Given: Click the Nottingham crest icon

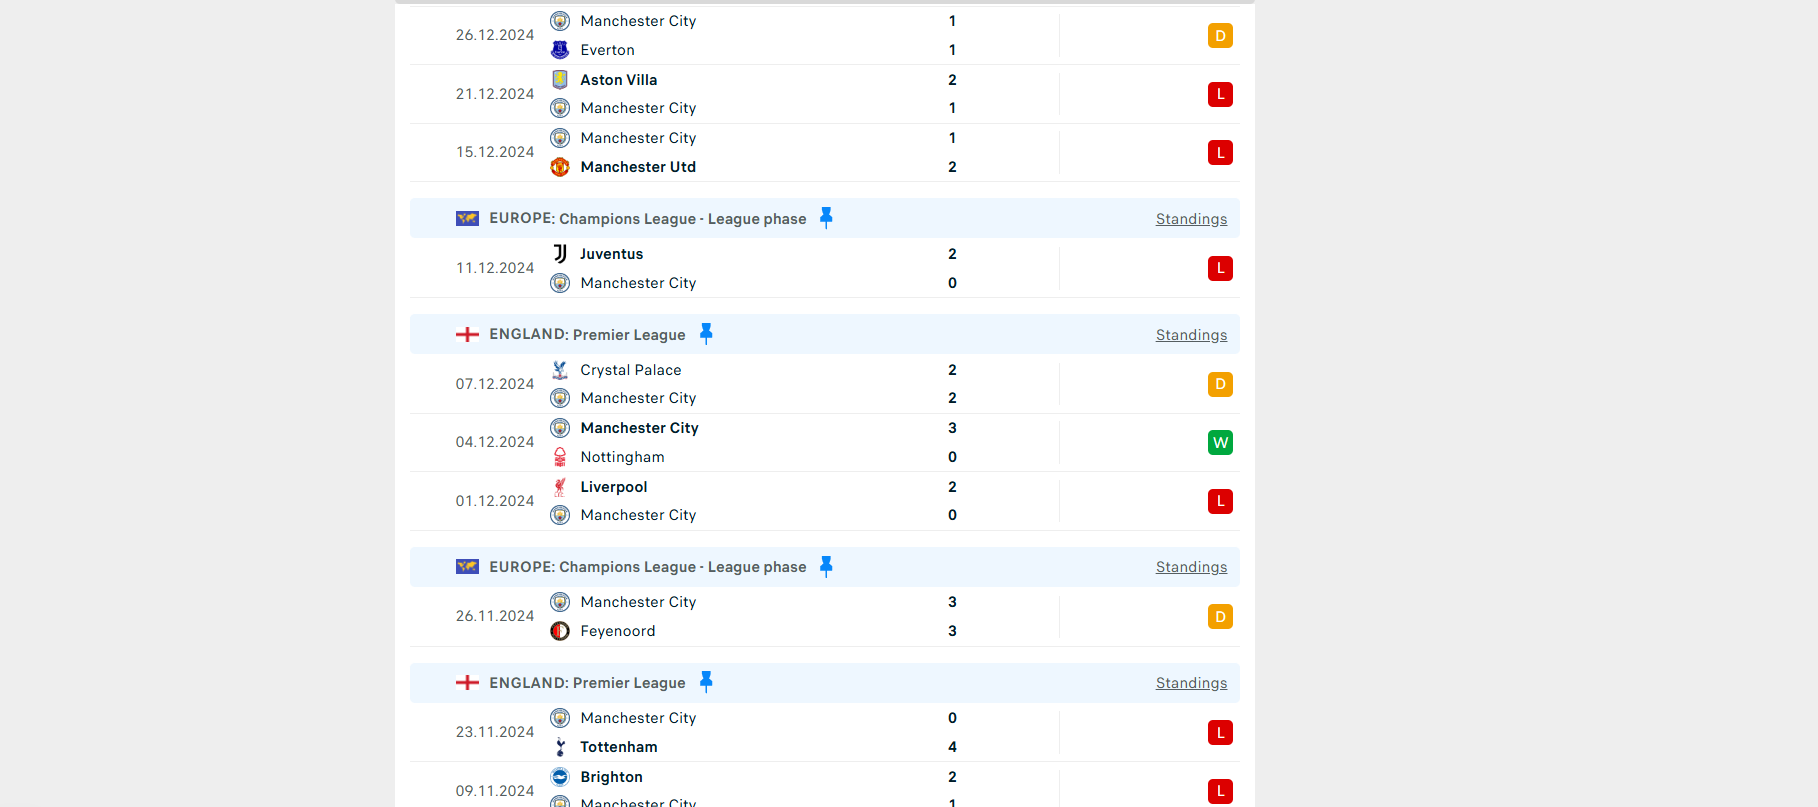Looking at the screenshot, I should pyautogui.click(x=560, y=457).
